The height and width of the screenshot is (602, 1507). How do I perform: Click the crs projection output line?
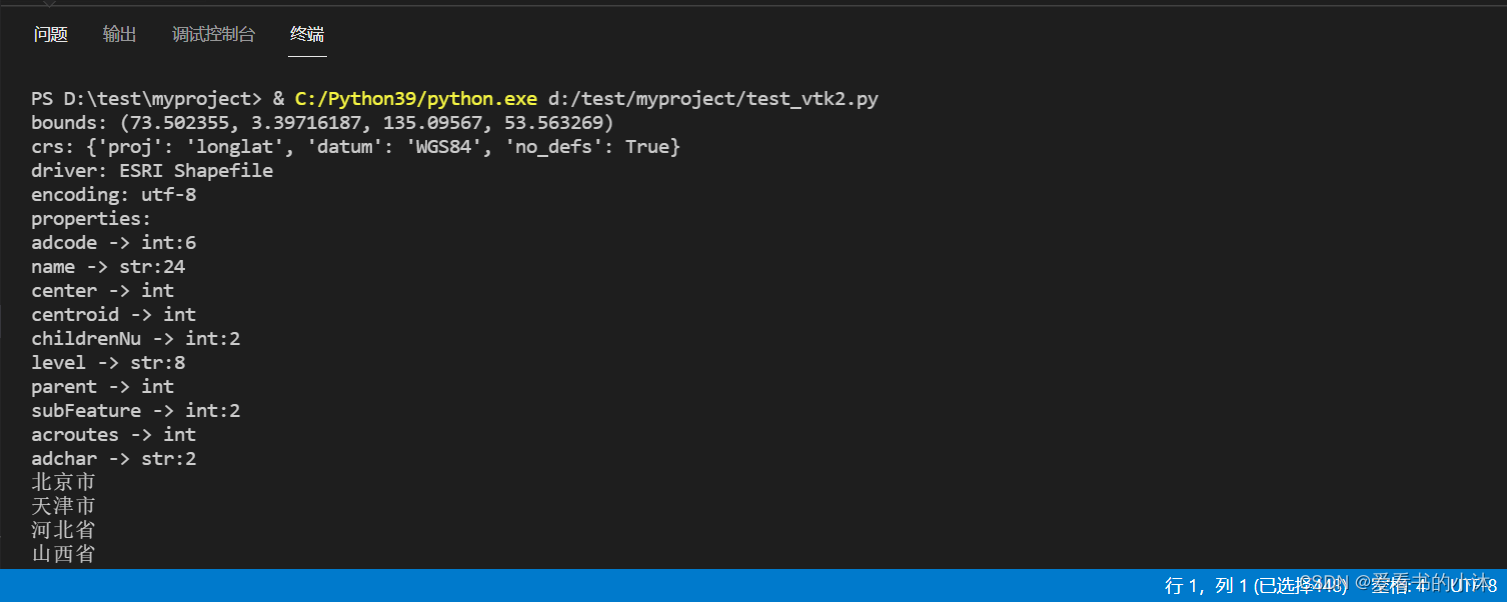(x=355, y=147)
